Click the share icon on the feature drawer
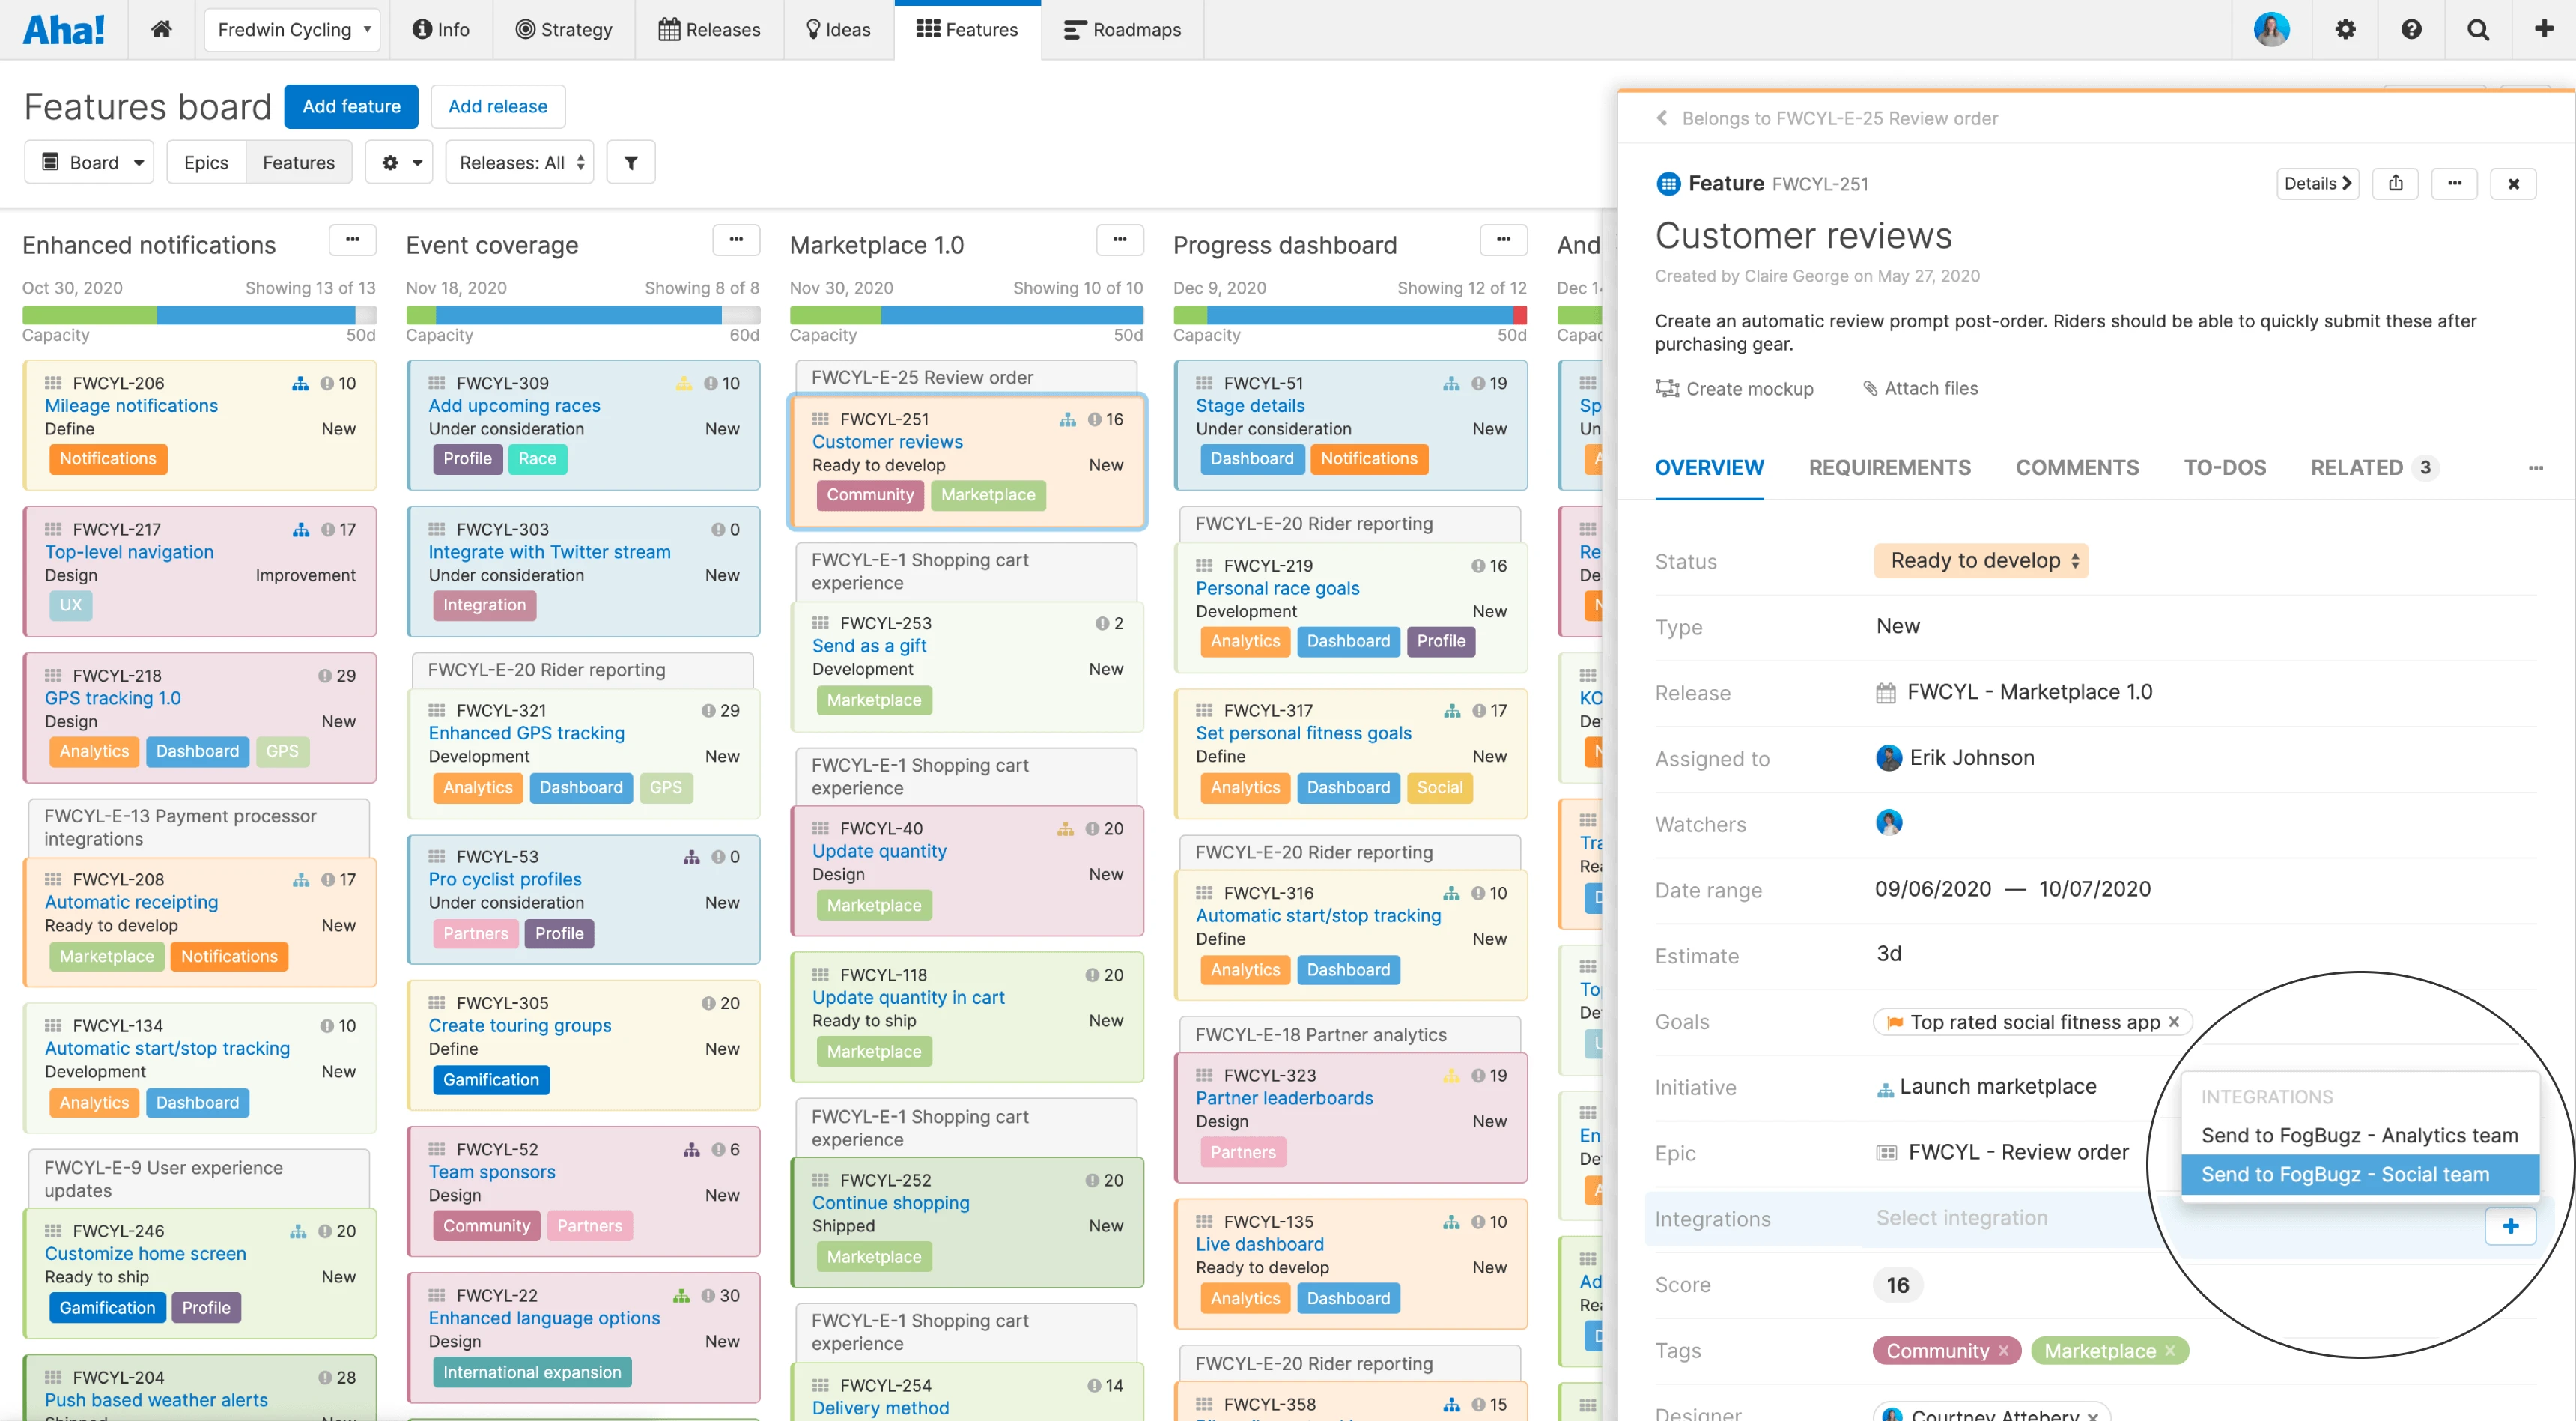The width and height of the screenshot is (2576, 1421). pos(2395,183)
